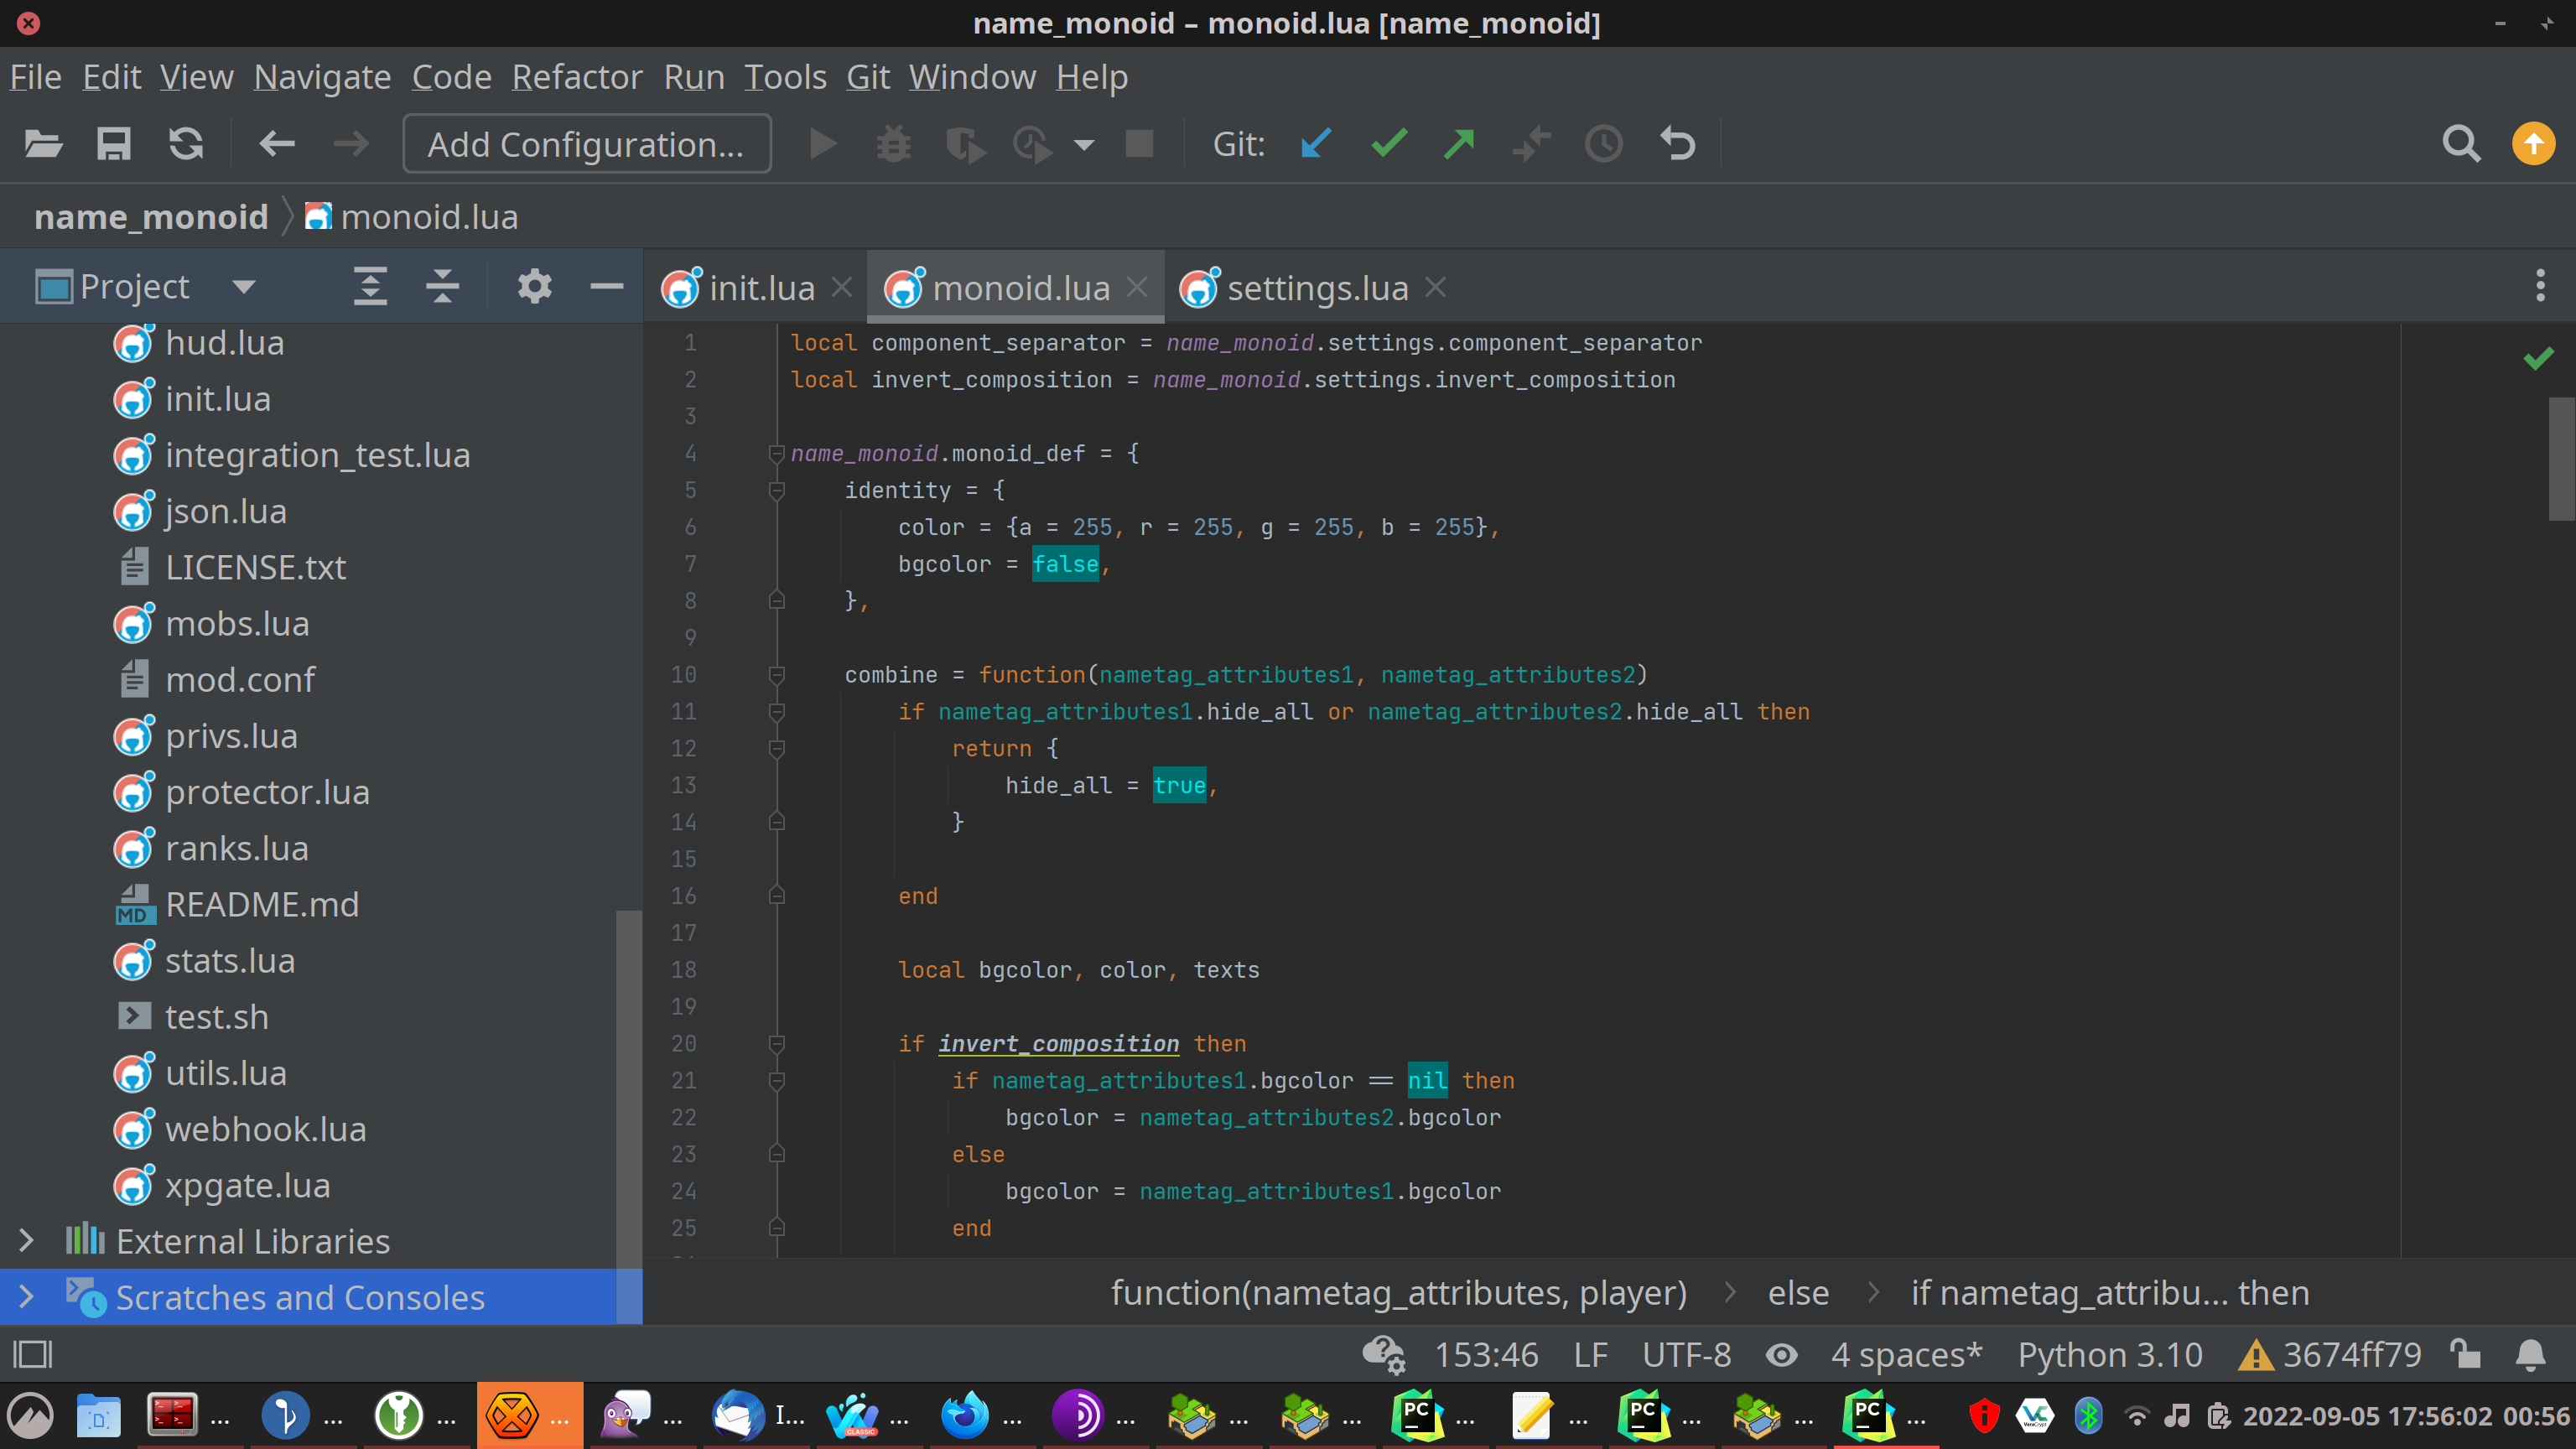This screenshot has height=1449, width=2576.
Task: Open Search Everywhere magnifier icon
Action: [2461, 144]
